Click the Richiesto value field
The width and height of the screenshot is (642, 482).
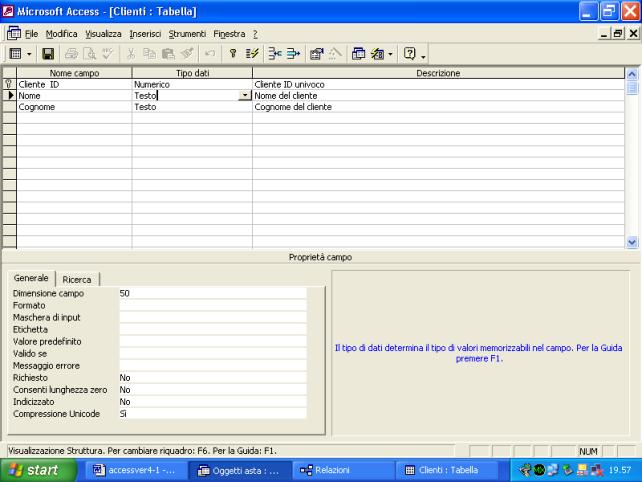click(x=213, y=378)
